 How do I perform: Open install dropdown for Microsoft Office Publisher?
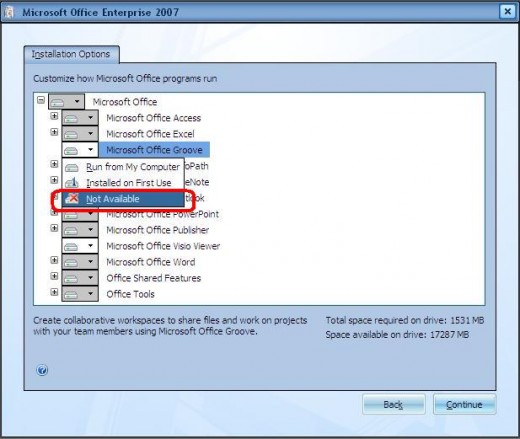tap(80, 230)
